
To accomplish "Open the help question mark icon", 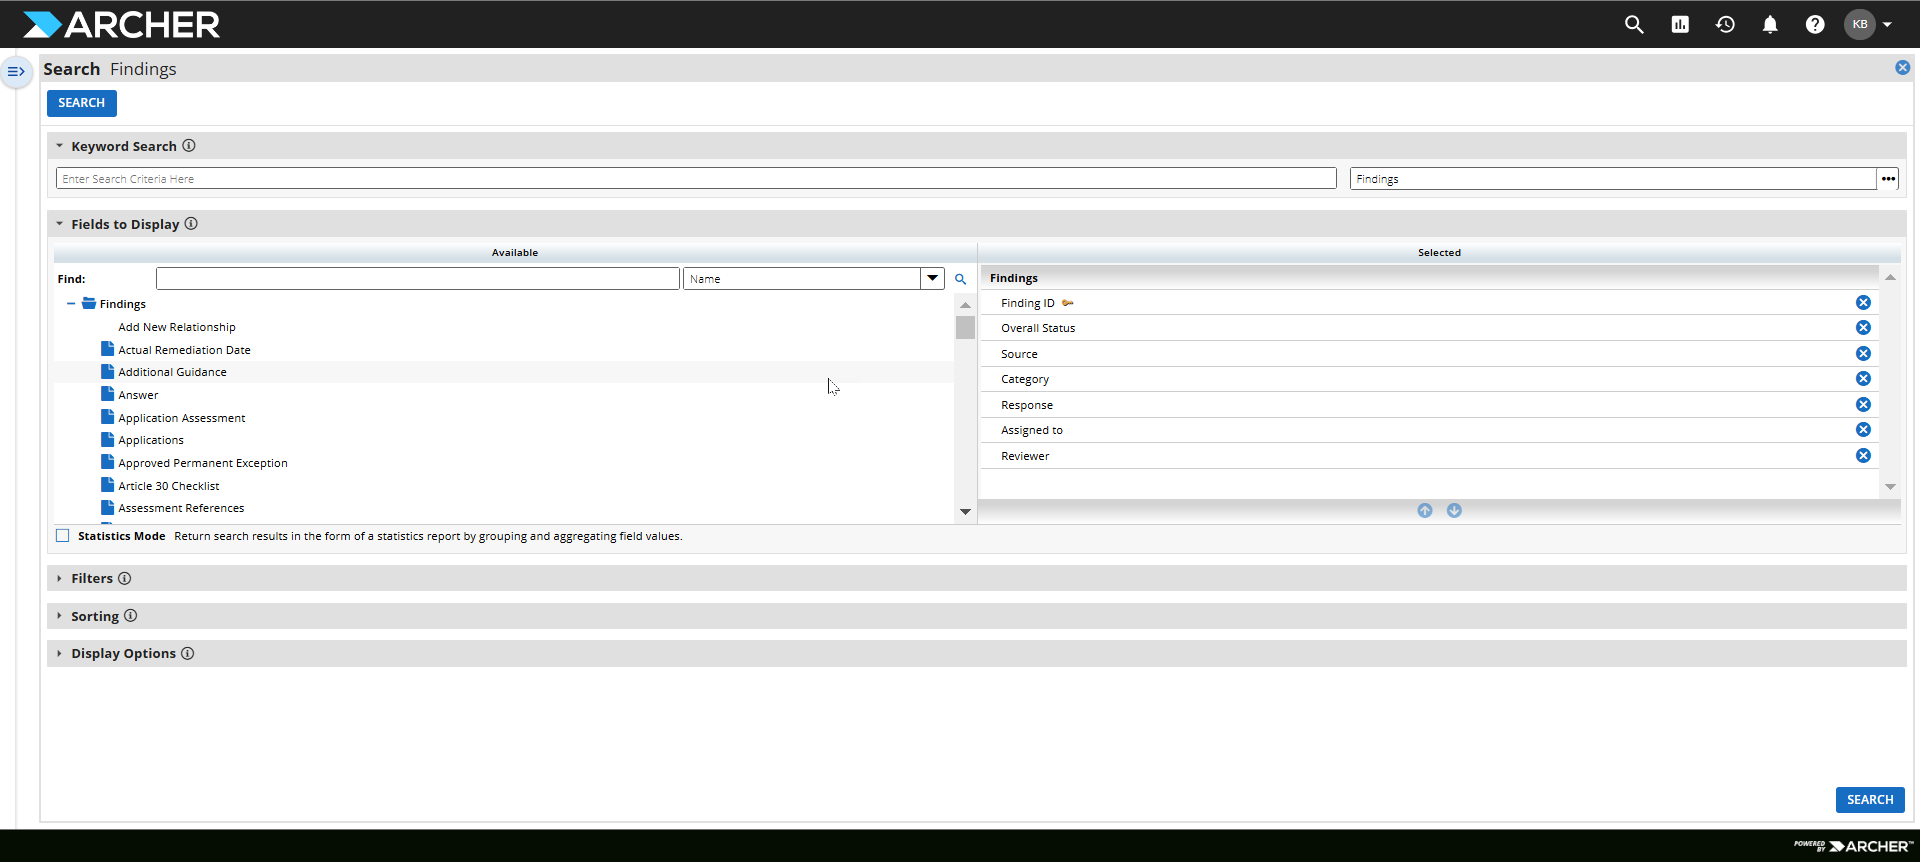I will pos(1815,25).
